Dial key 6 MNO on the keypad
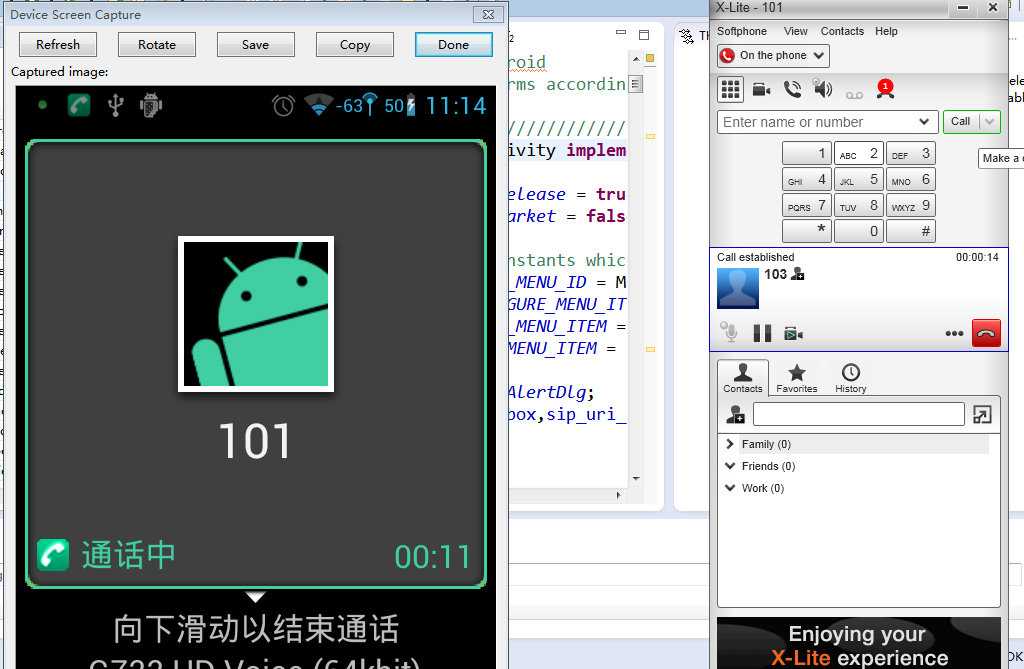 coord(910,179)
